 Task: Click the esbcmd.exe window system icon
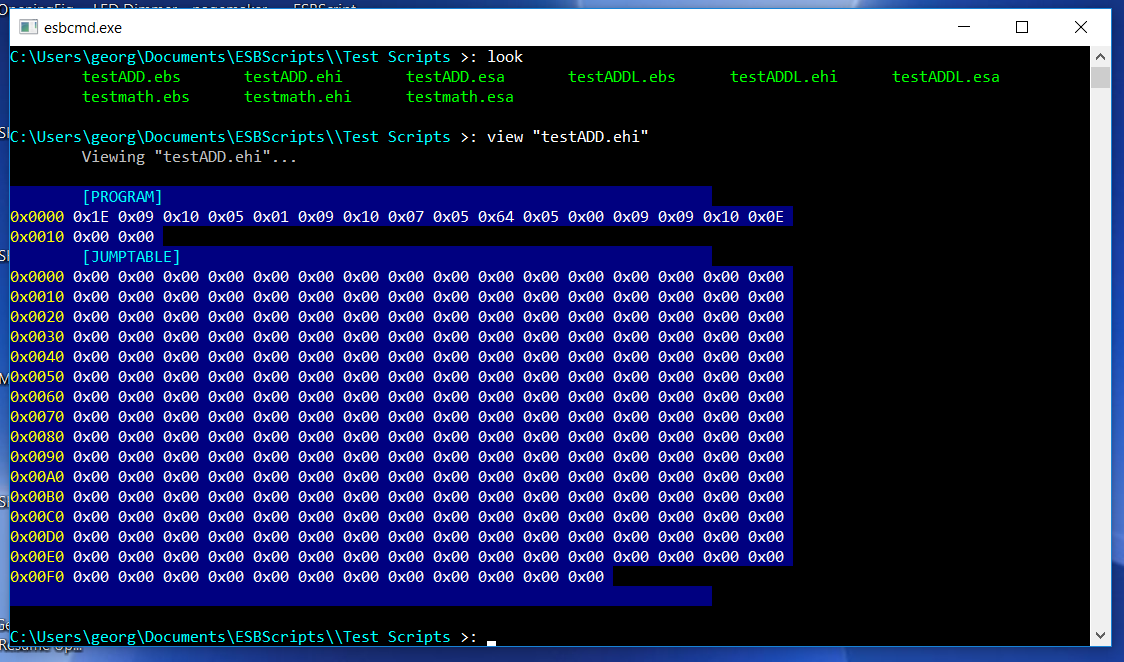29,28
